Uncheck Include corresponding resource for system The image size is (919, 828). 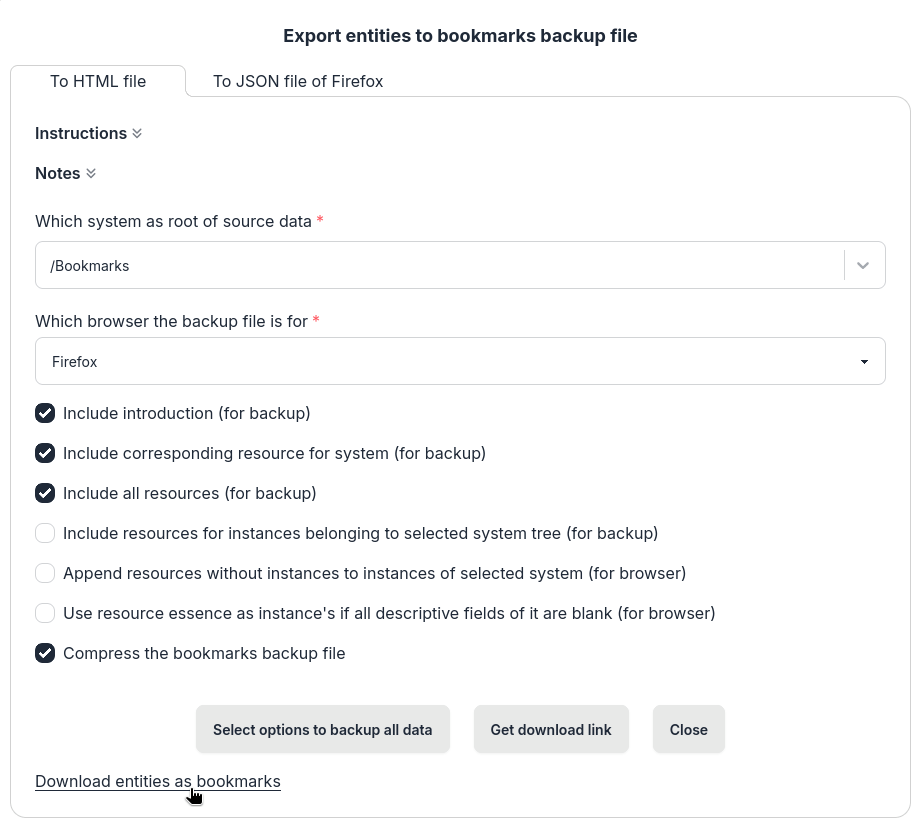[x=45, y=453]
